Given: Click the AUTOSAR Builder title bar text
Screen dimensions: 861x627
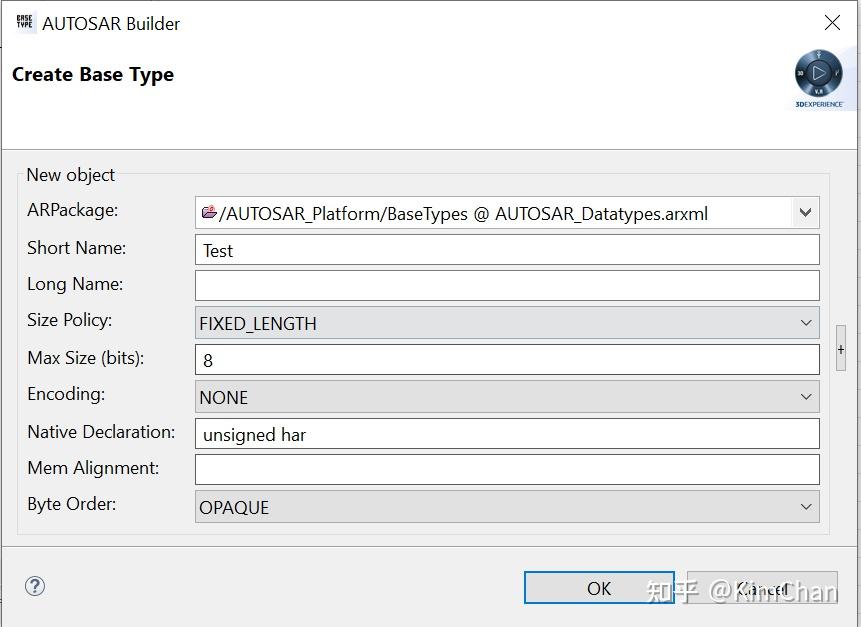Looking at the screenshot, I should (111, 23).
